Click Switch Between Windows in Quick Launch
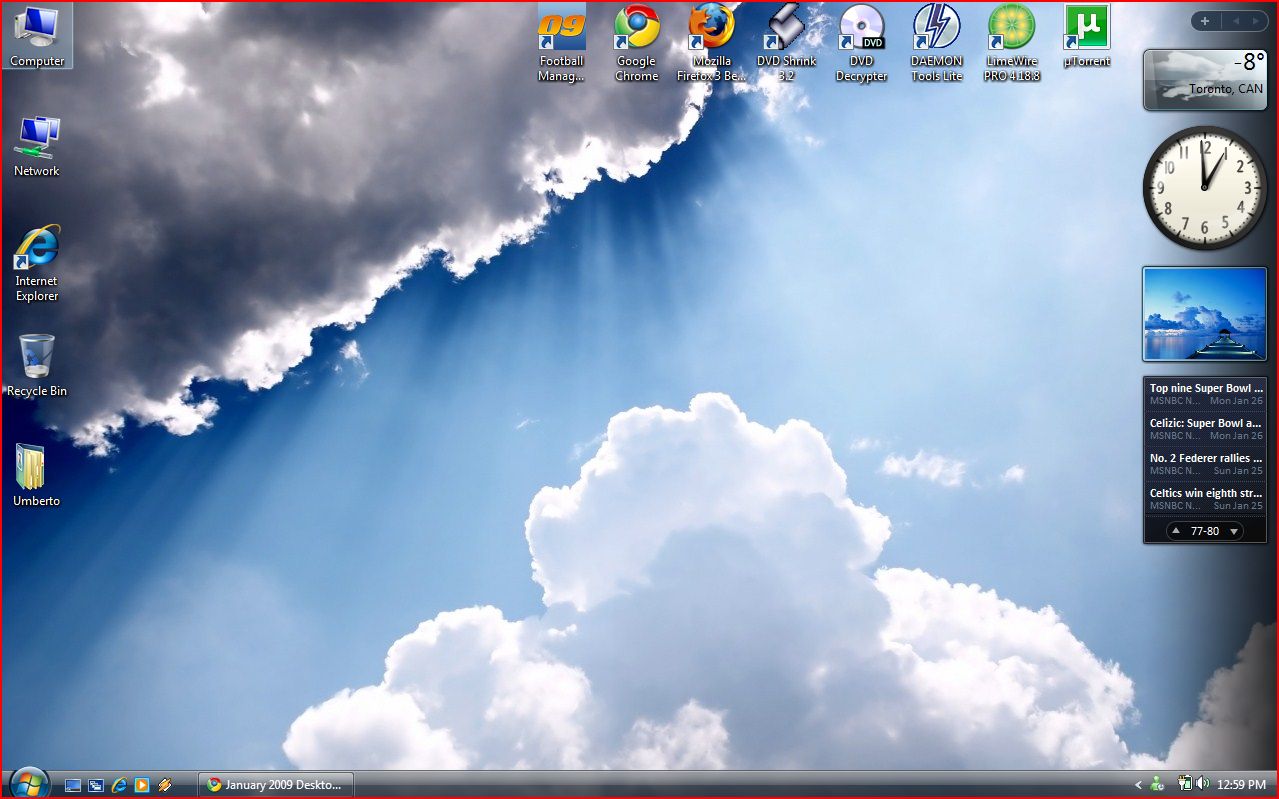The width and height of the screenshot is (1279, 799). (x=96, y=785)
